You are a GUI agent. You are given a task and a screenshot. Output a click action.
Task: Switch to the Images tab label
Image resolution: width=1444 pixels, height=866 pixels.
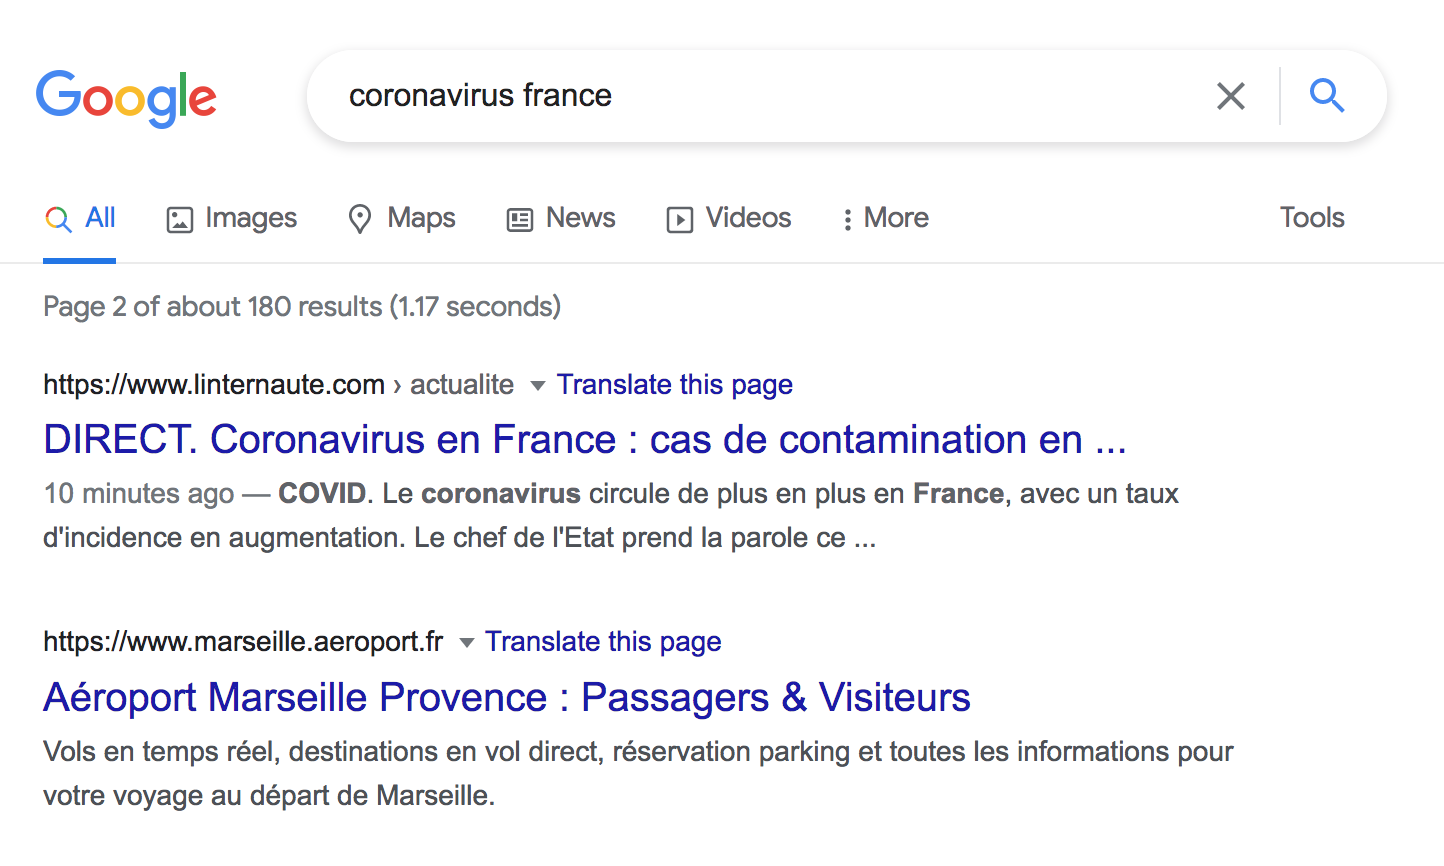click(251, 218)
